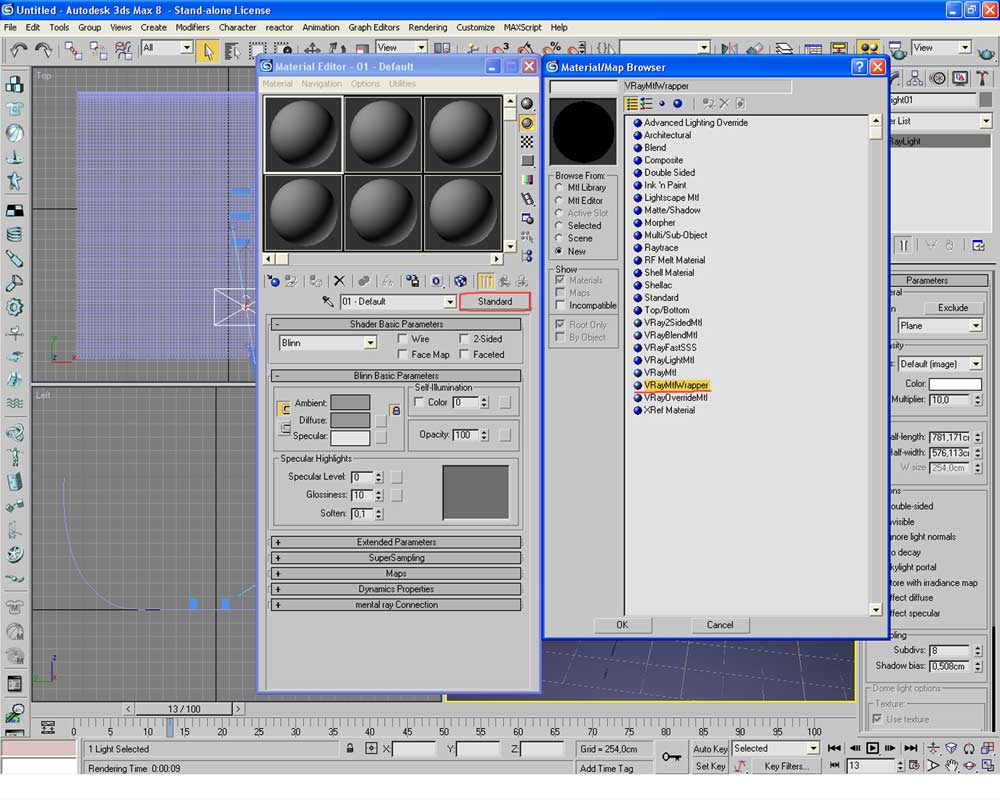Activate the Select Object arrow tool
1000x800 pixels.
coord(209,50)
